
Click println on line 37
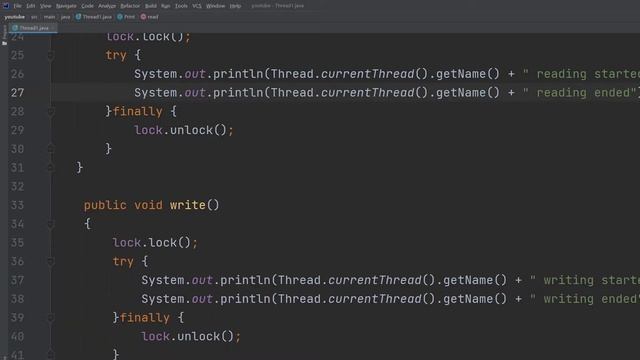pyautogui.click(x=245, y=280)
